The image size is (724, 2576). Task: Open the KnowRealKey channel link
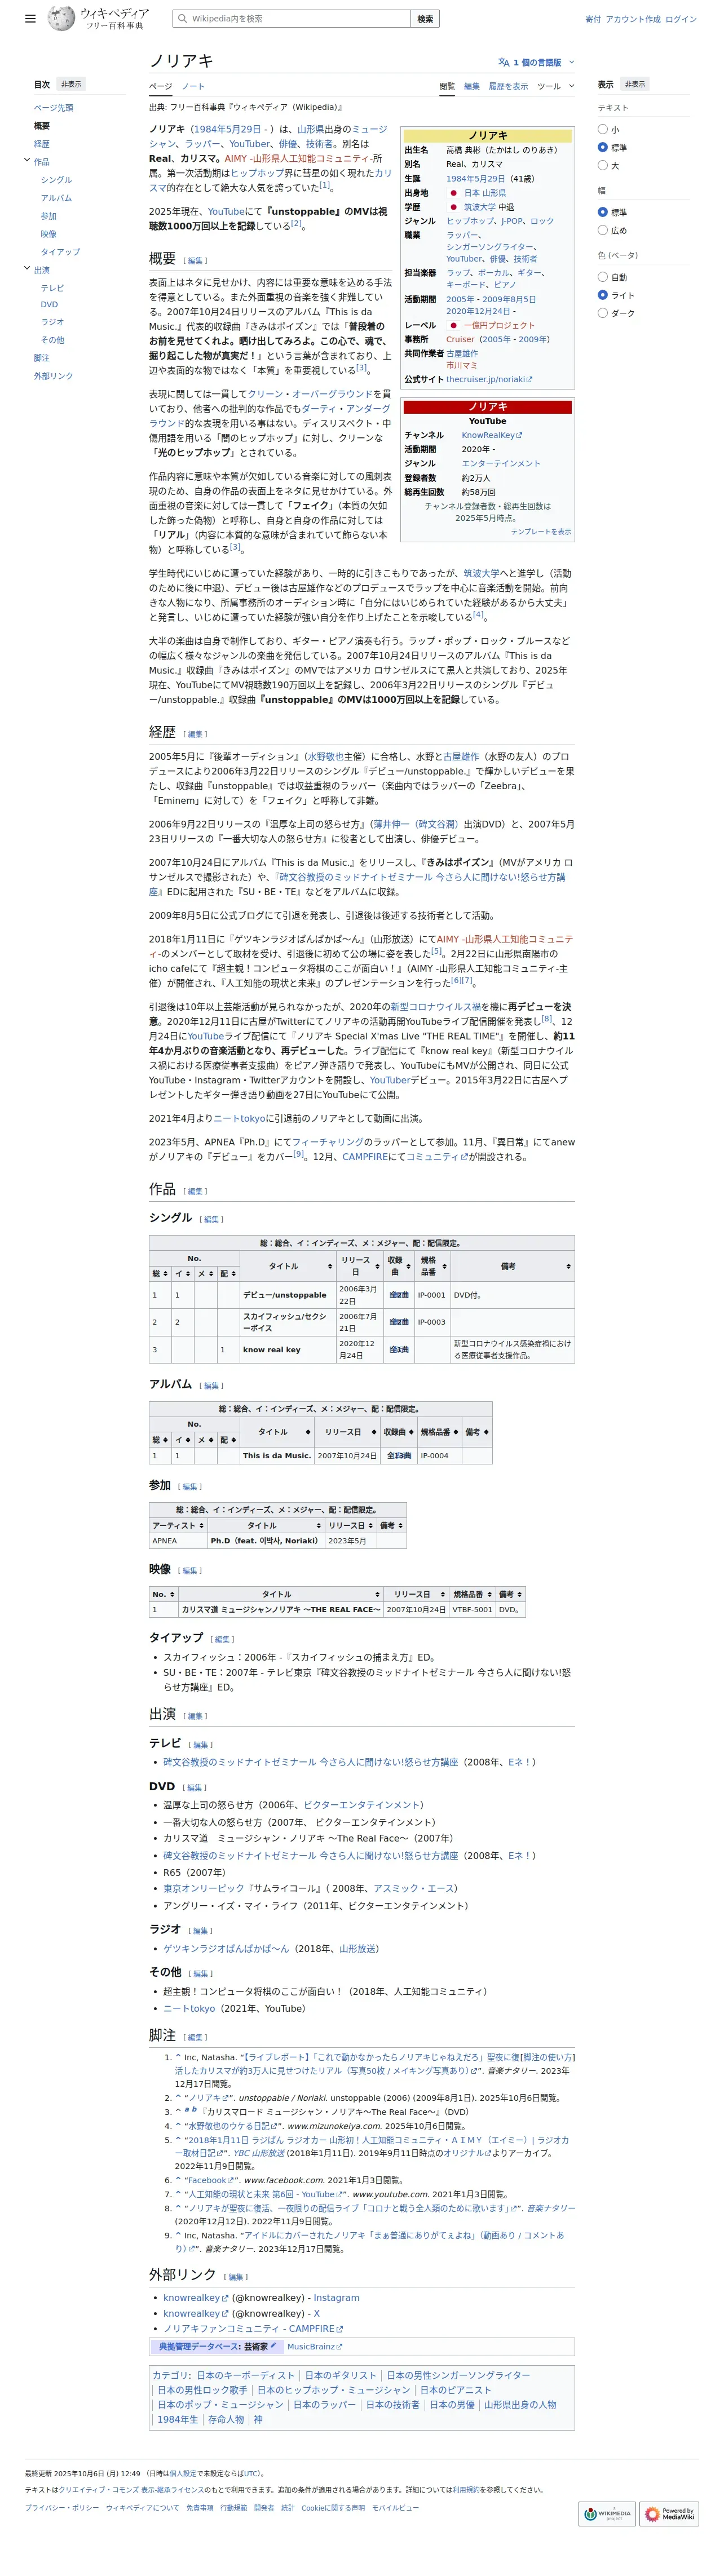coord(491,435)
